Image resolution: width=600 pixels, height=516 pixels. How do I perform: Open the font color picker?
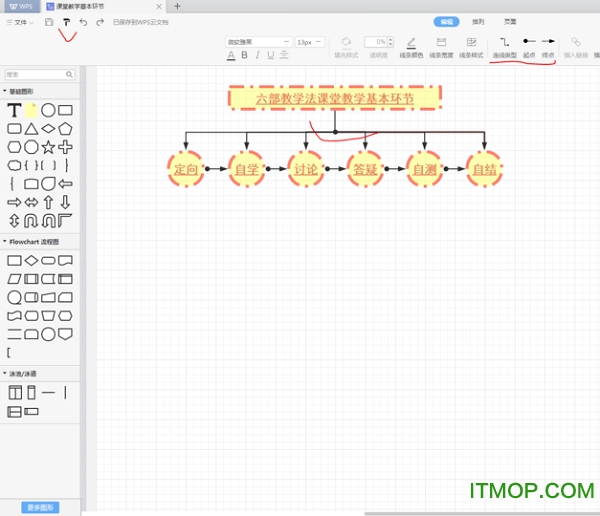(x=231, y=56)
